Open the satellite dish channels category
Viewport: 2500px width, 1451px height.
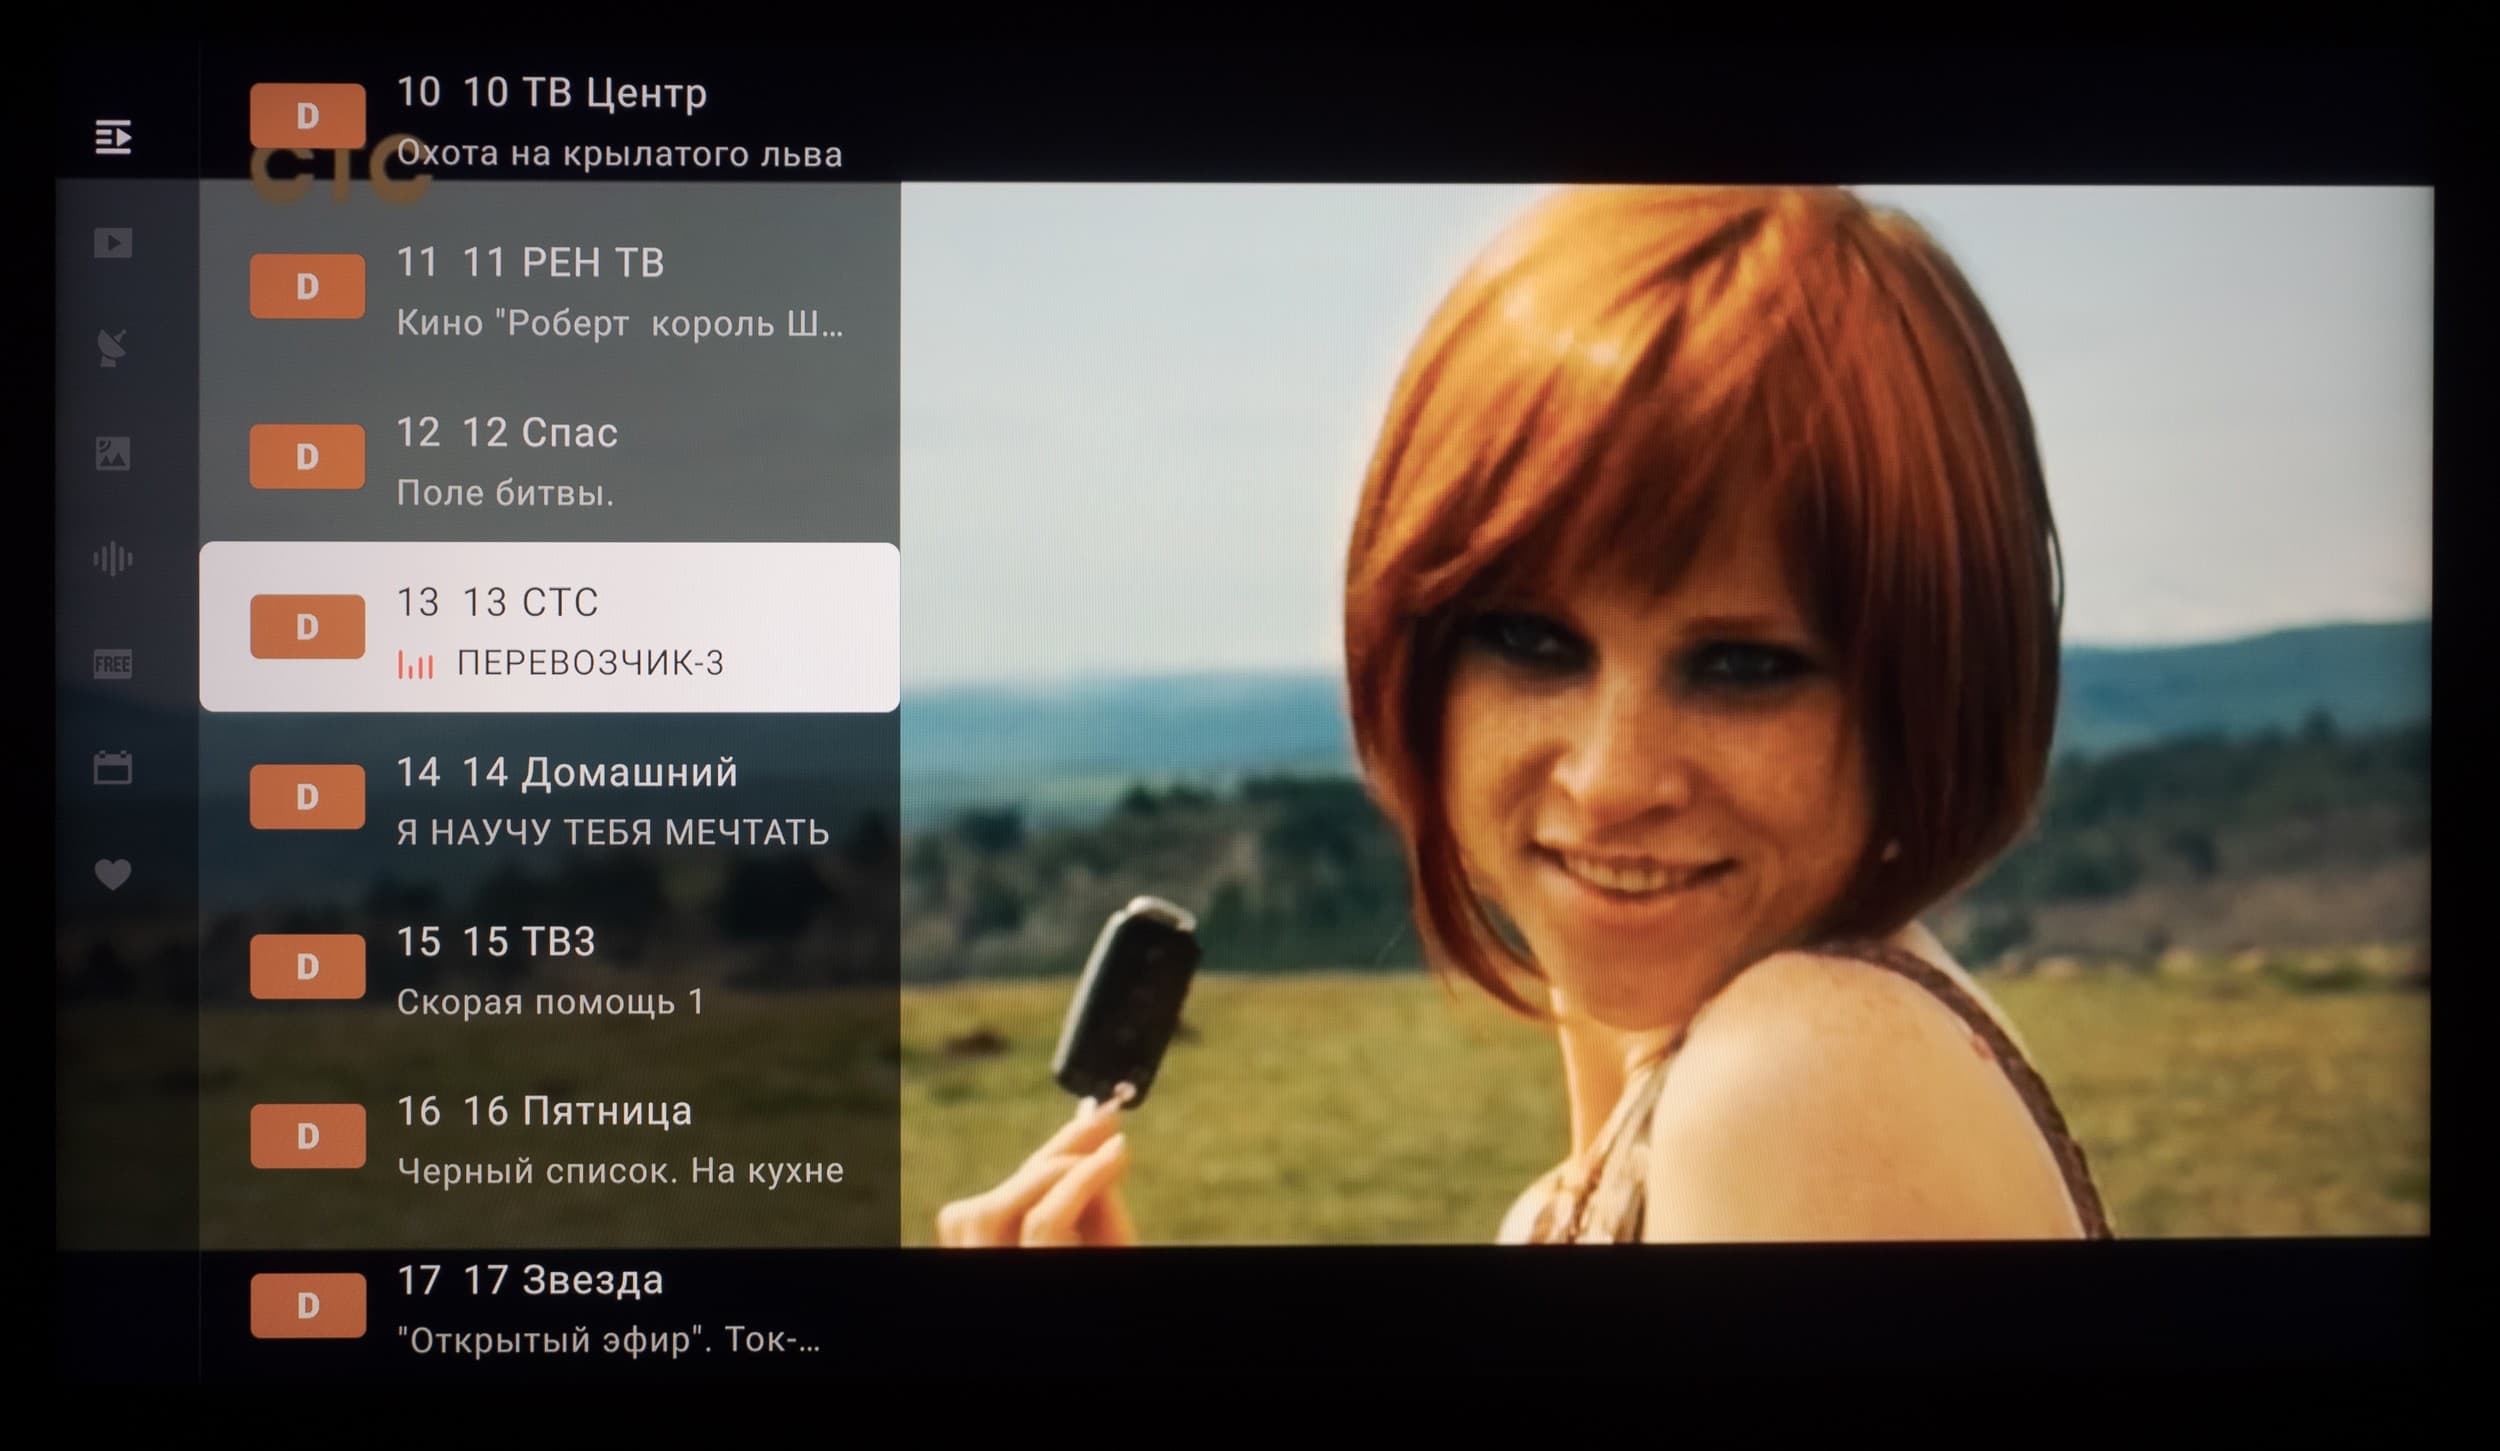[113, 348]
